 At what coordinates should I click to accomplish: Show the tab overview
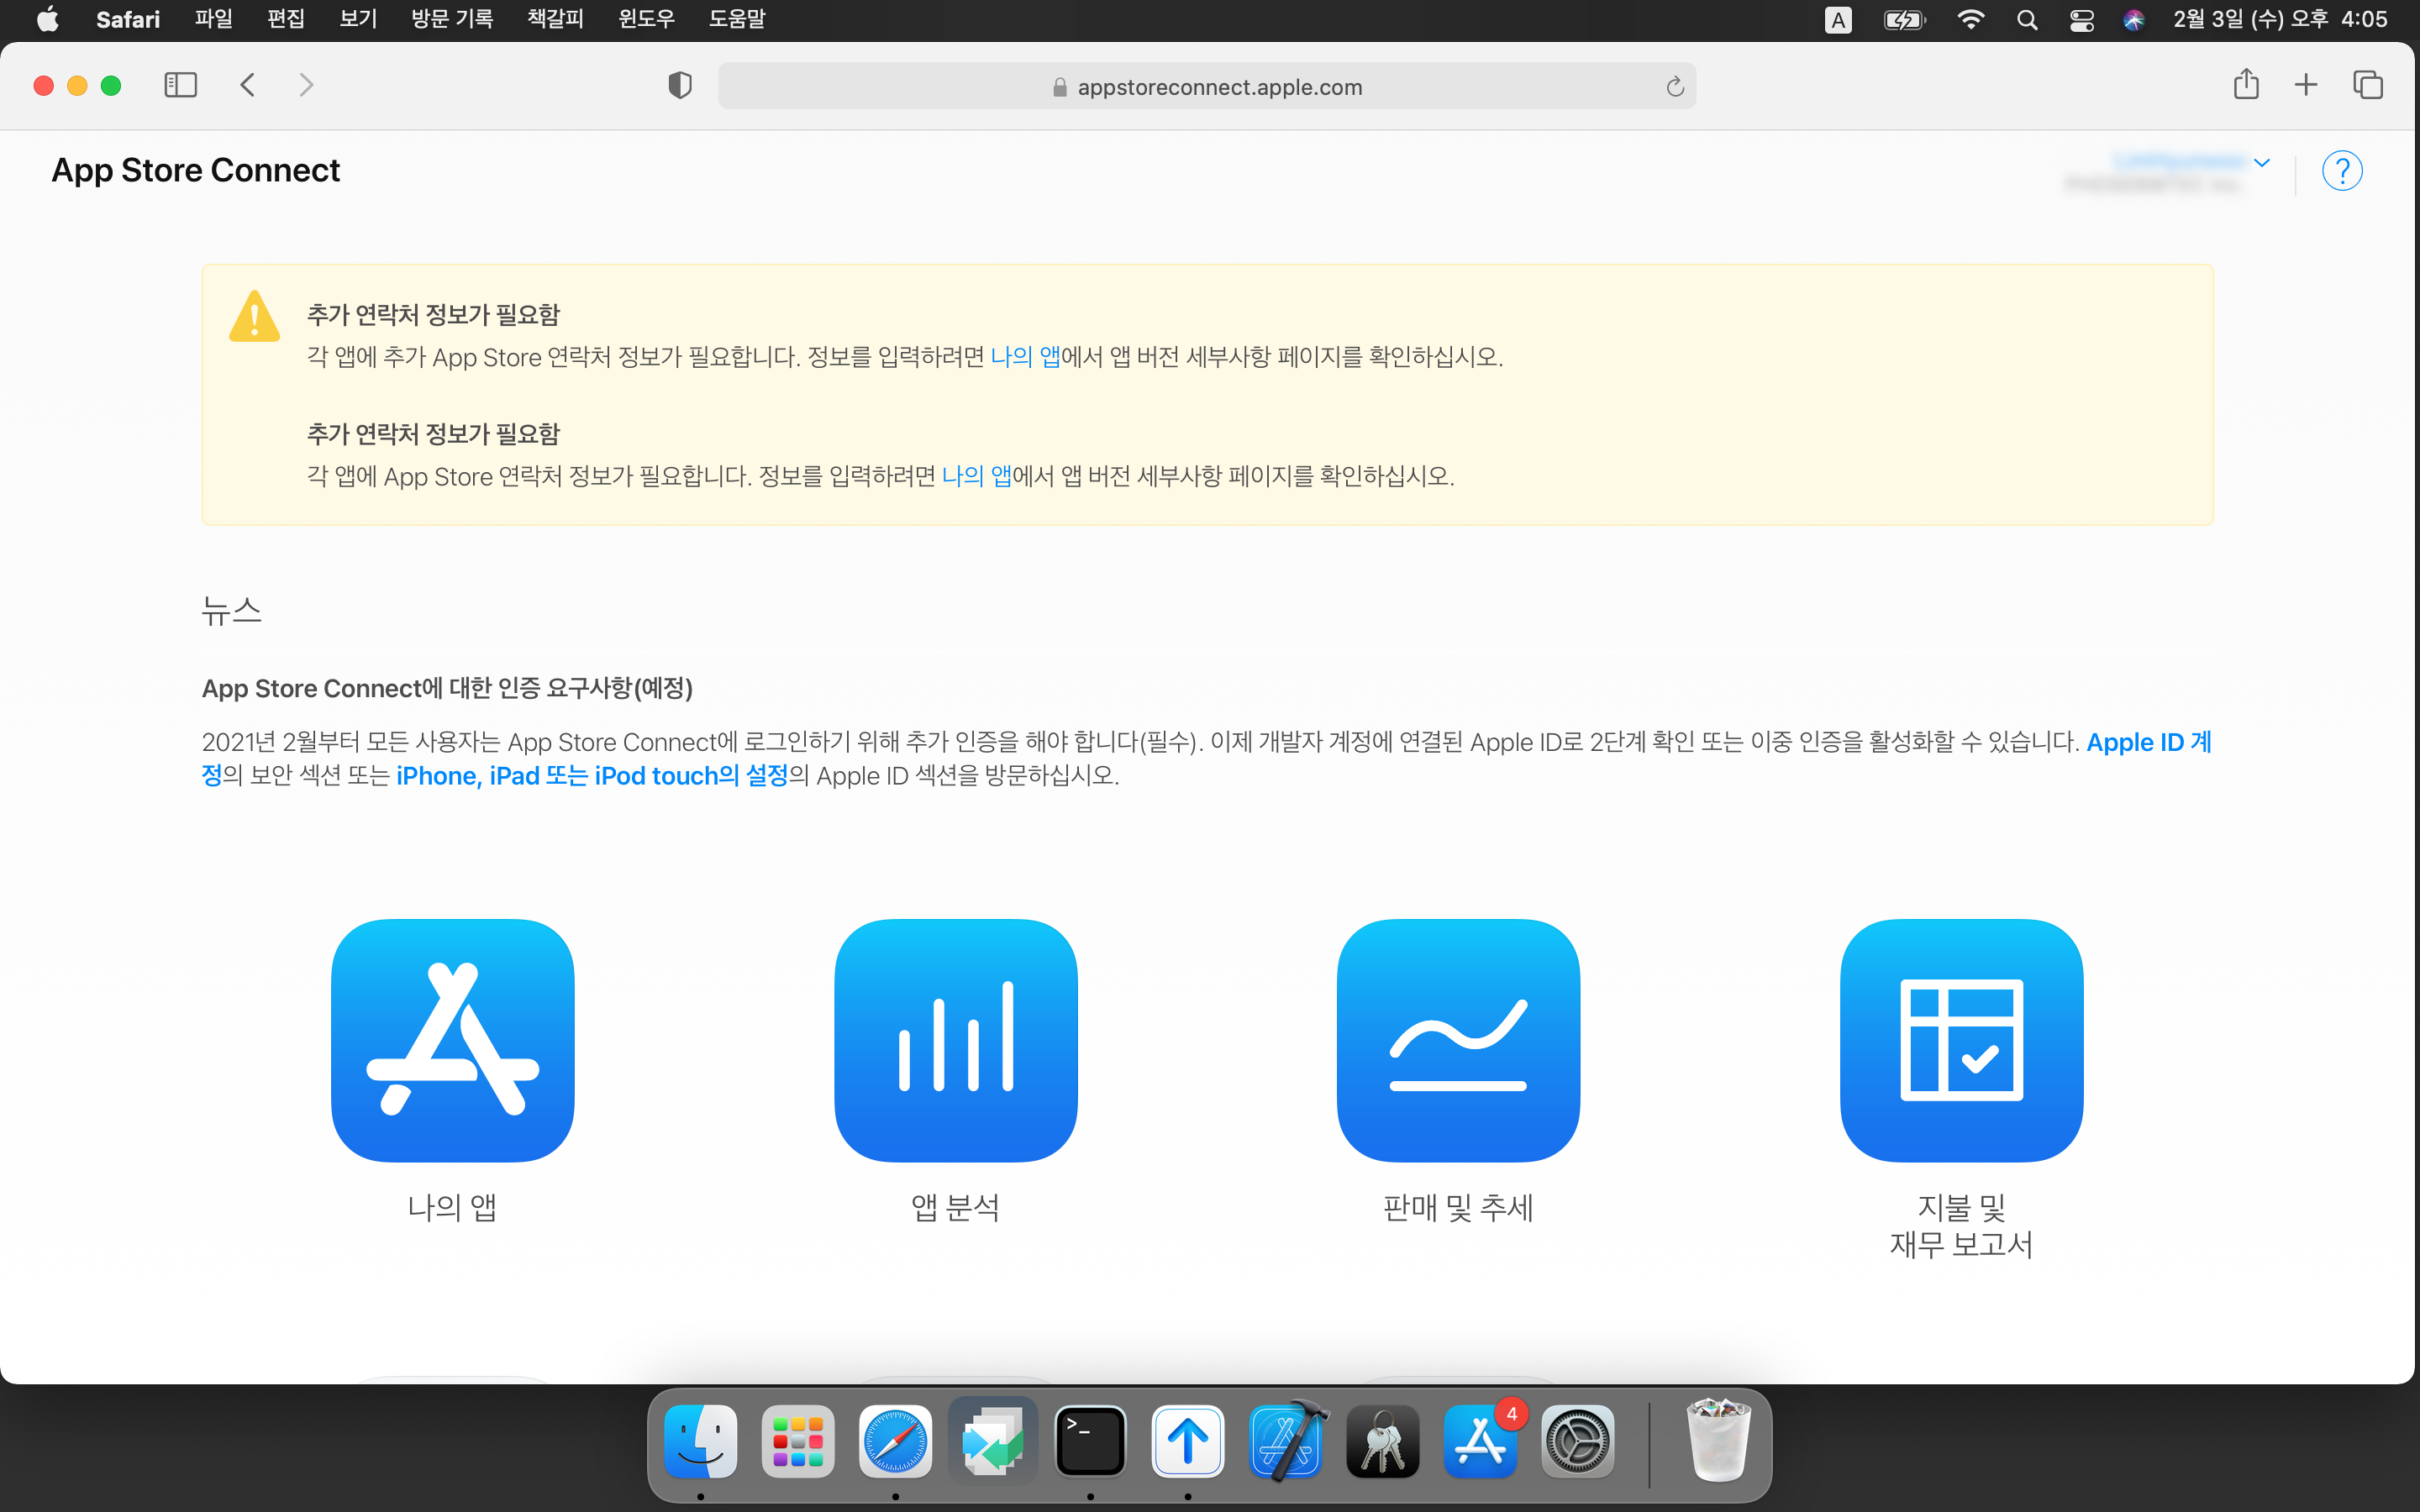coord(2367,85)
